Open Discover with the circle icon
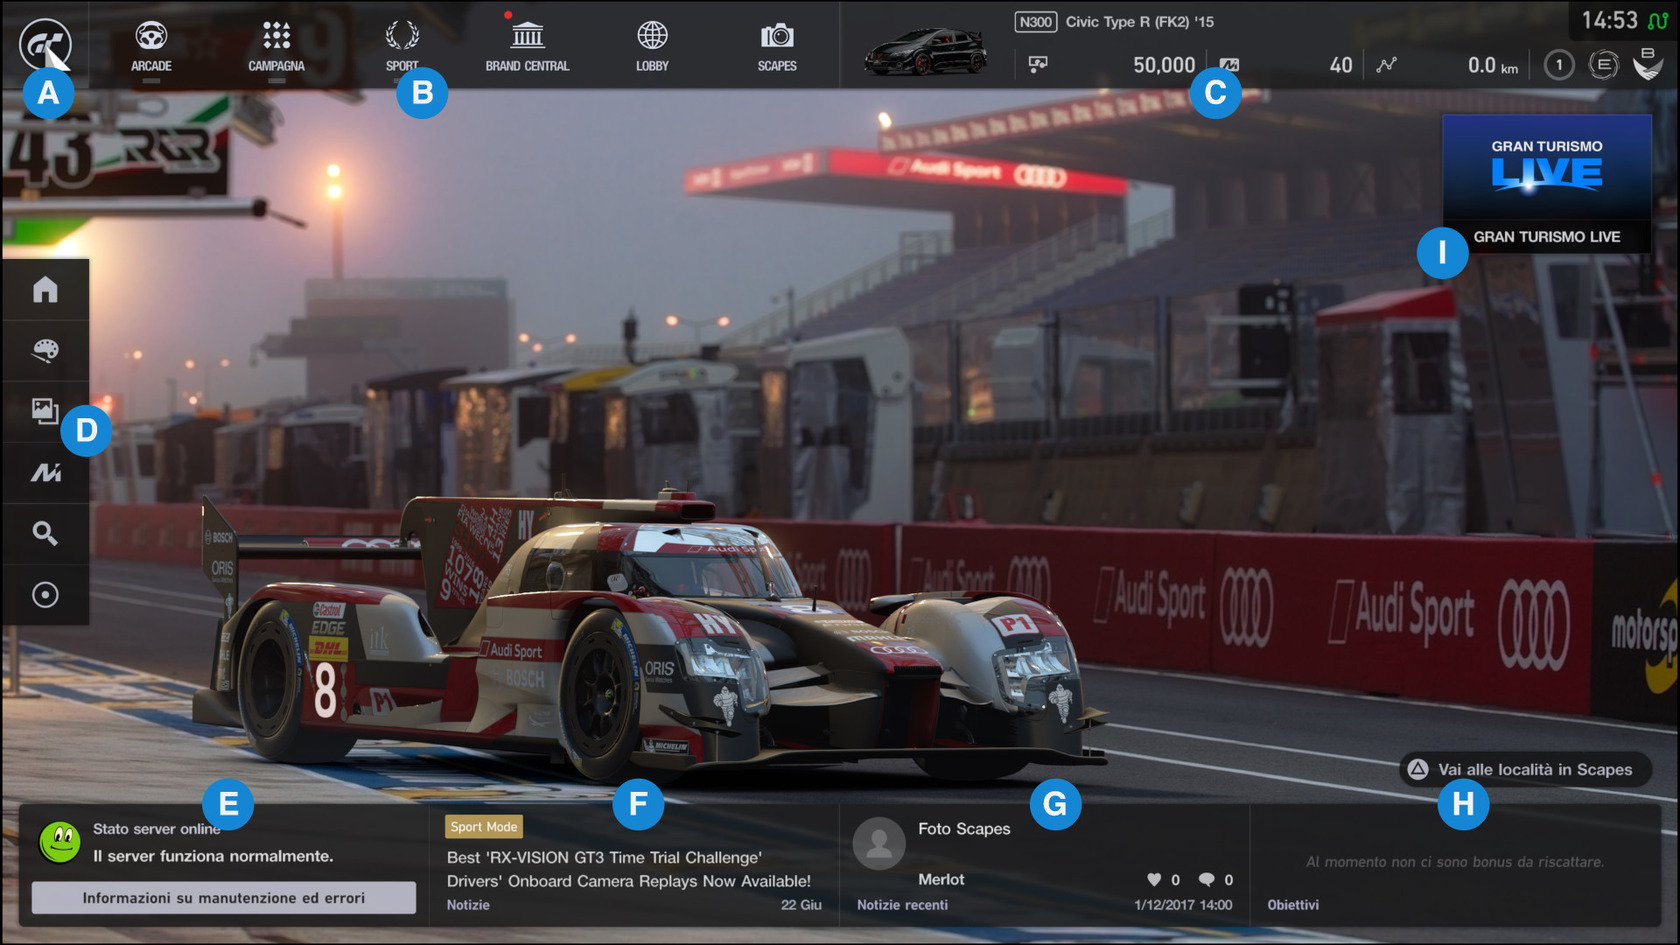This screenshot has width=1680, height=945. [45, 593]
